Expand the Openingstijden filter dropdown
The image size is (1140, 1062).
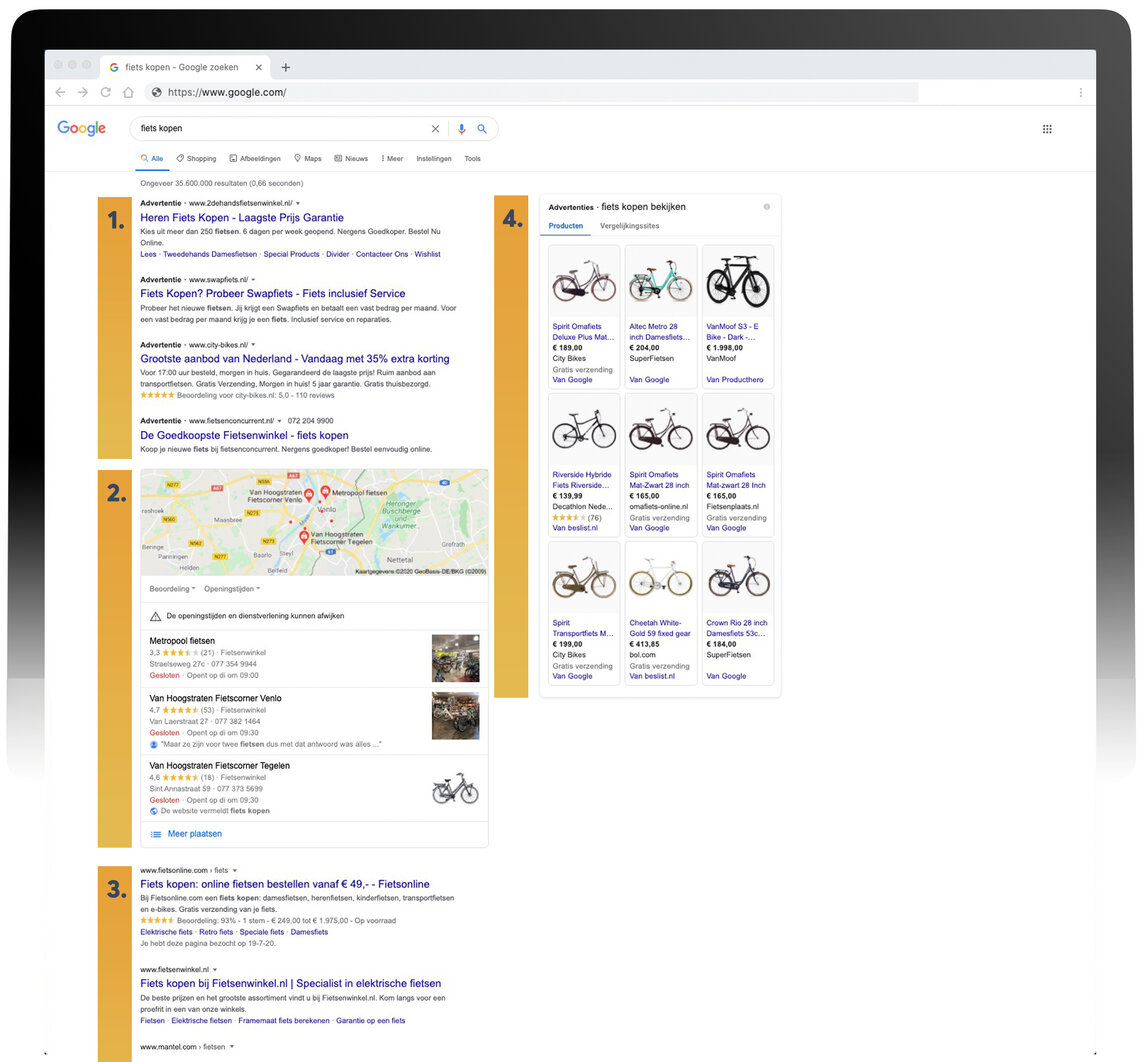point(231,589)
